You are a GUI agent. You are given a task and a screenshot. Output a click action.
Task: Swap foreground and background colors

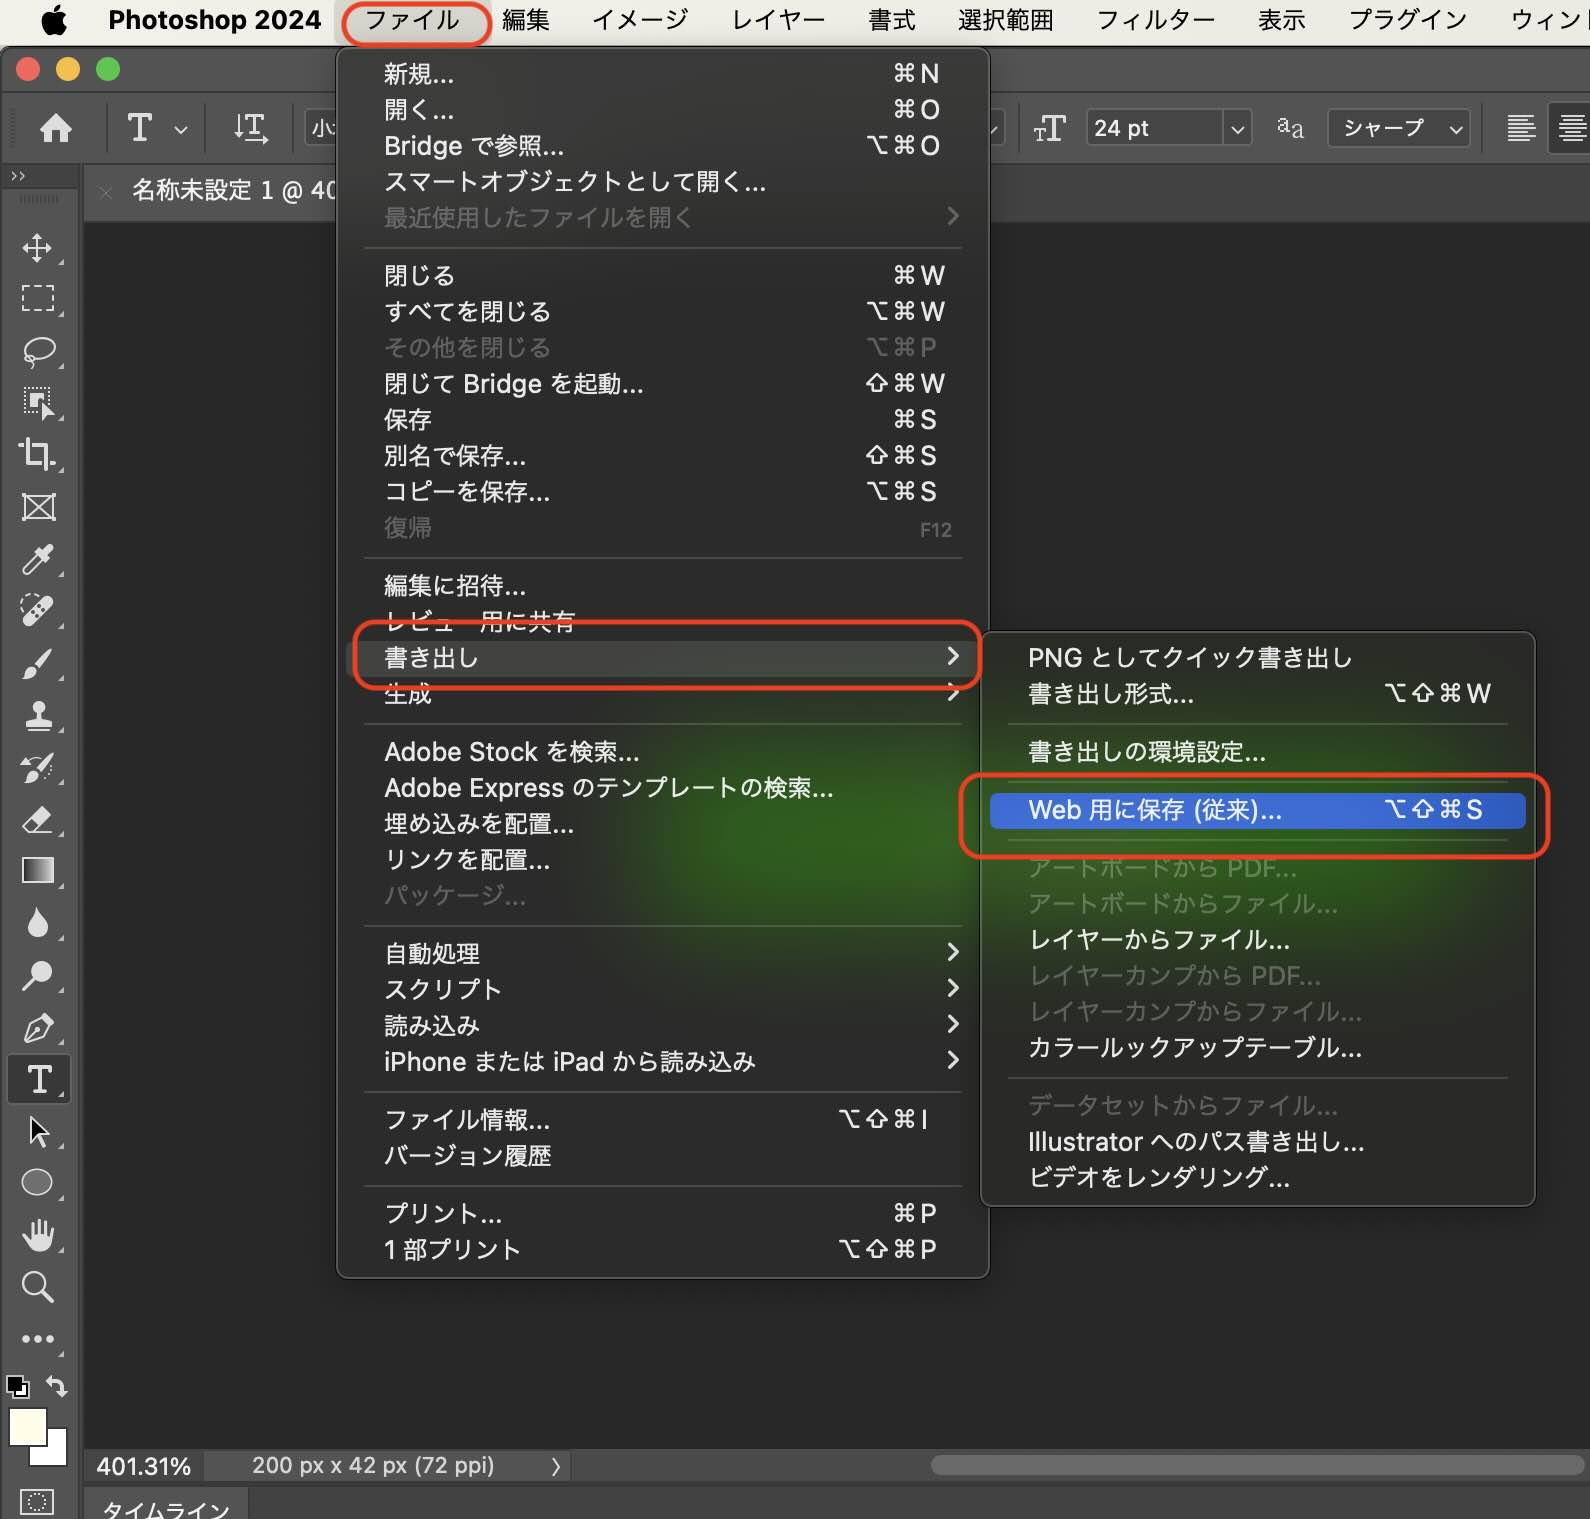tap(57, 1386)
